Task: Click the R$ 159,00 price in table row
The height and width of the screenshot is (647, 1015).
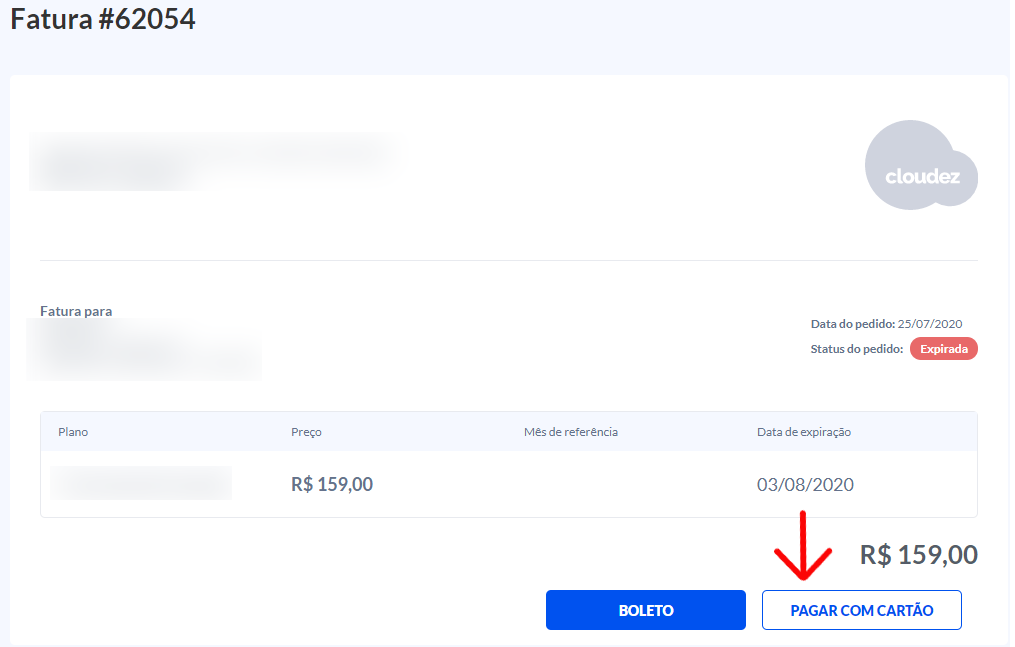Action: tap(332, 485)
